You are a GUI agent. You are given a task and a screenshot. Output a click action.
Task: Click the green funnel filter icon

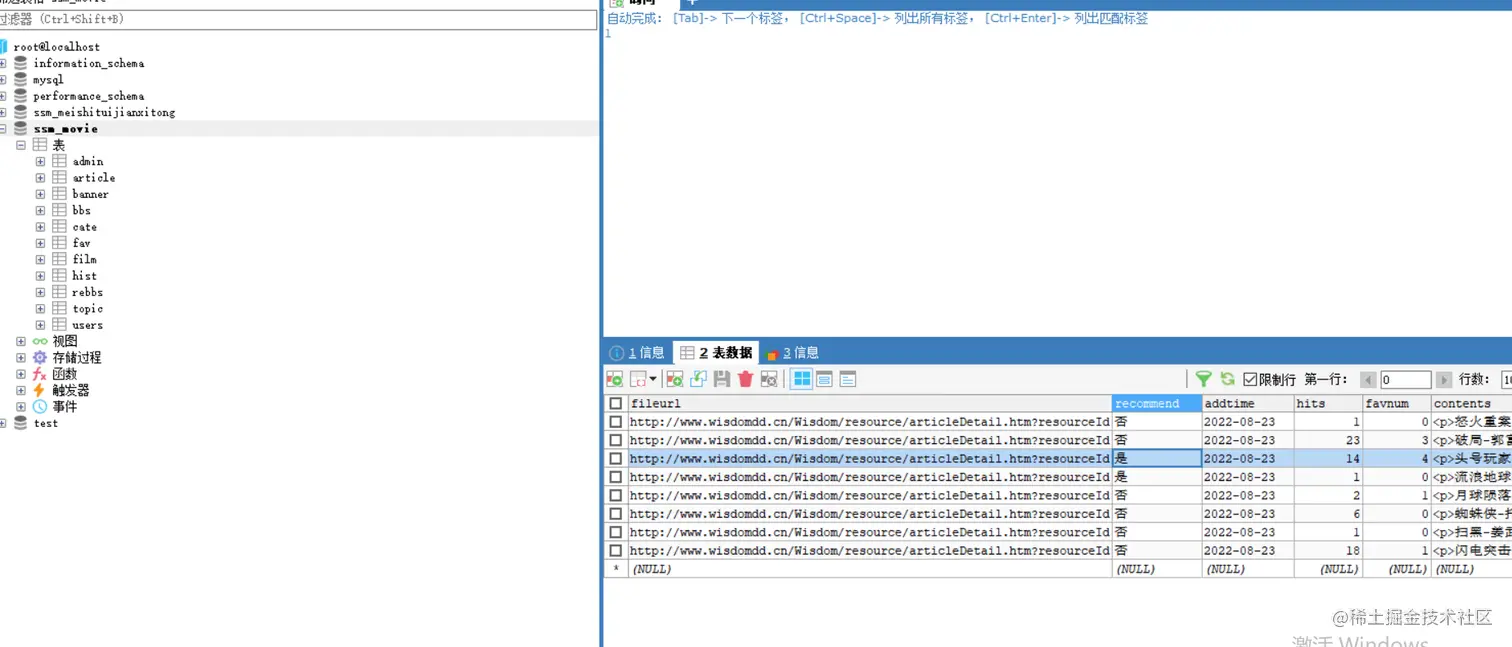pos(1204,379)
